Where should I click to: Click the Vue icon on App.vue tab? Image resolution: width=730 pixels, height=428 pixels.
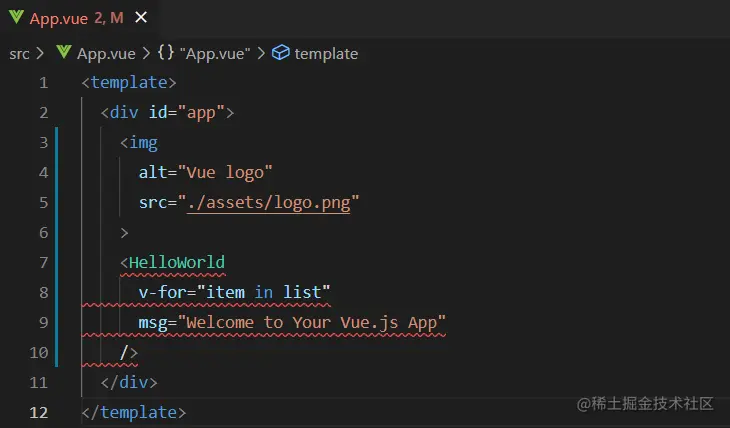(x=16, y=17)
